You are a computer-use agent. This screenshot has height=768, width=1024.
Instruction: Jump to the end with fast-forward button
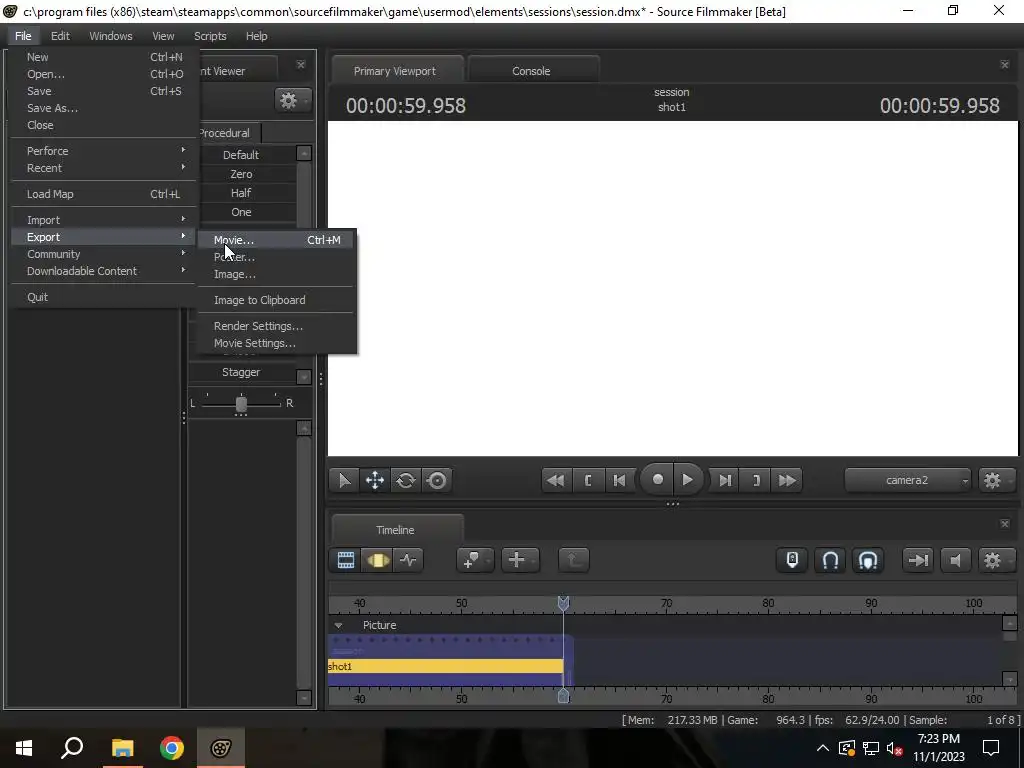[x=788, y=481]
